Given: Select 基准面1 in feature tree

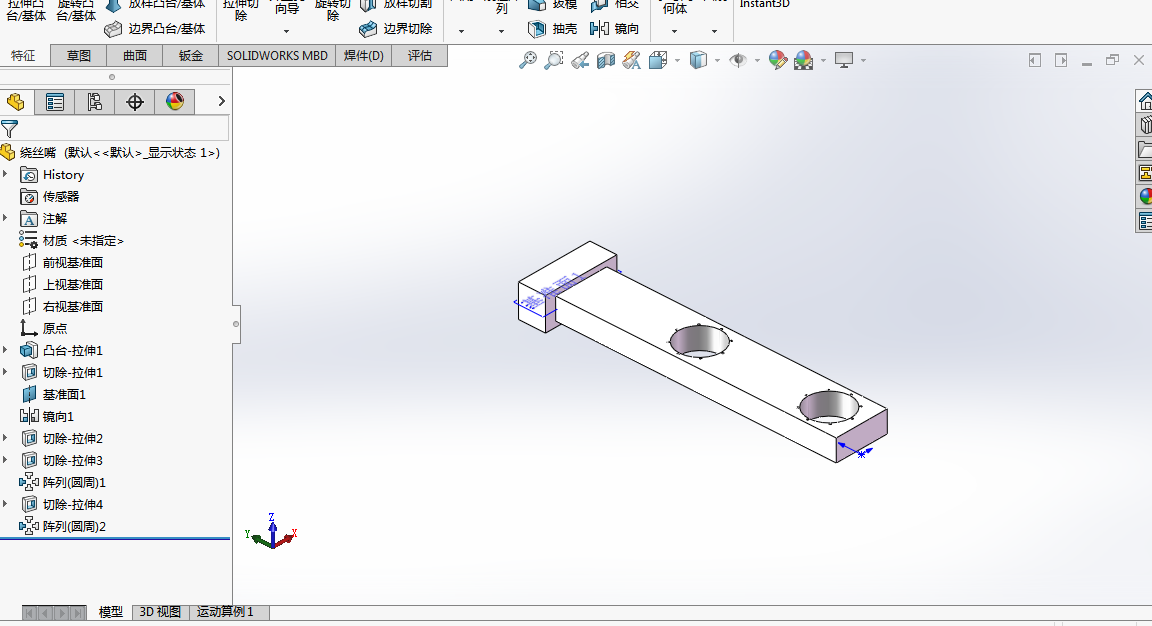Looking at the screenshot, I should [53, 395].
